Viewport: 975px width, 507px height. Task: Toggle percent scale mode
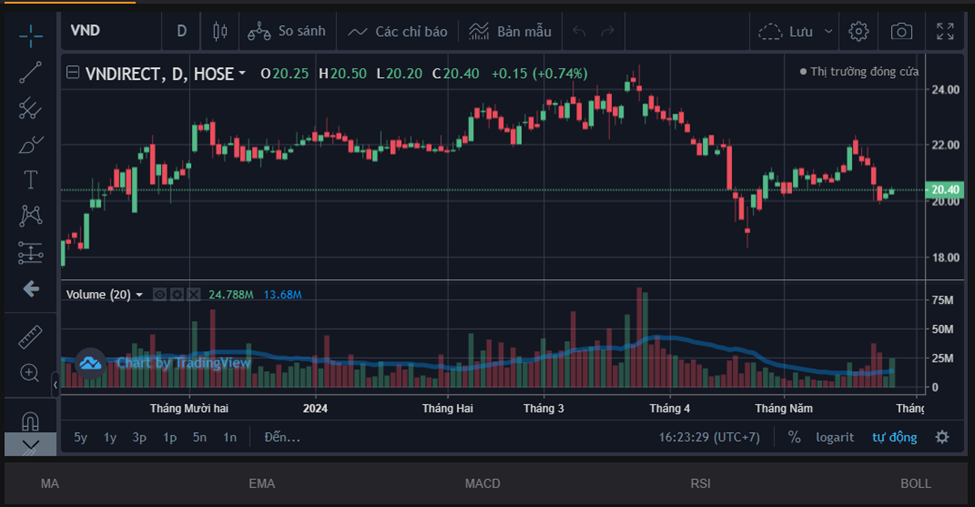794,437
